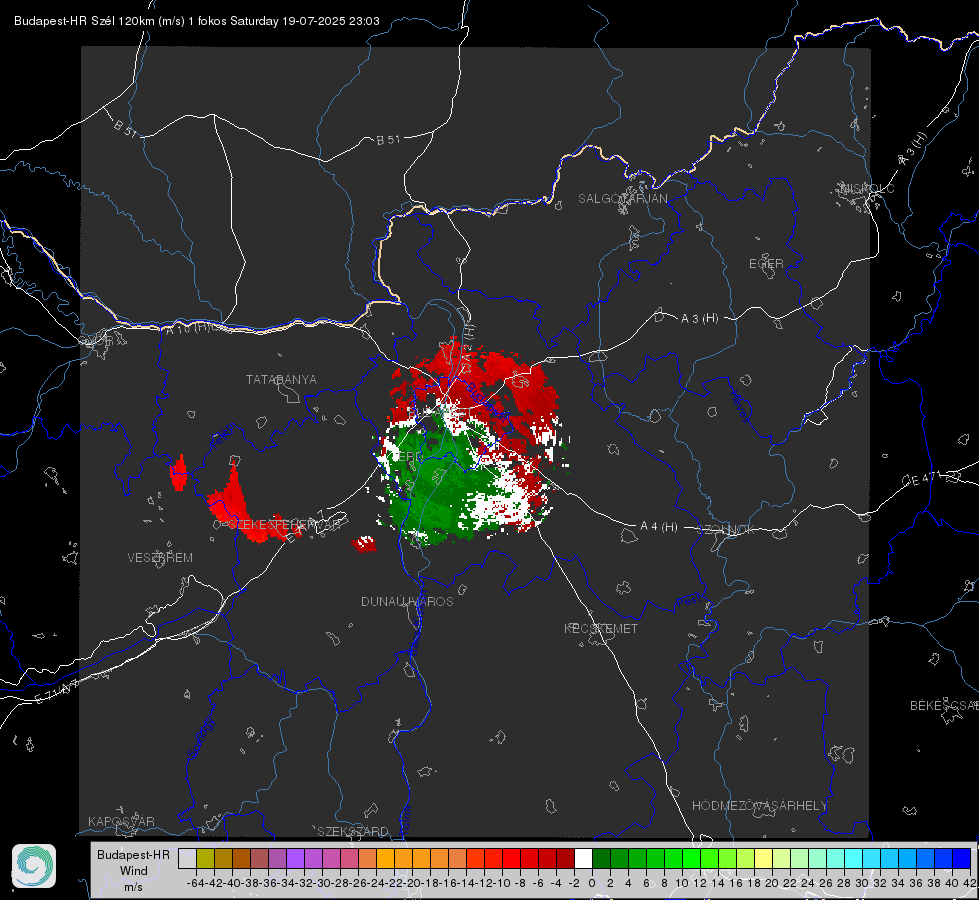Click the SALGÓTARJÁN city label
The width and height of the screenshot is (979, 900).
(x=622, y=199)
